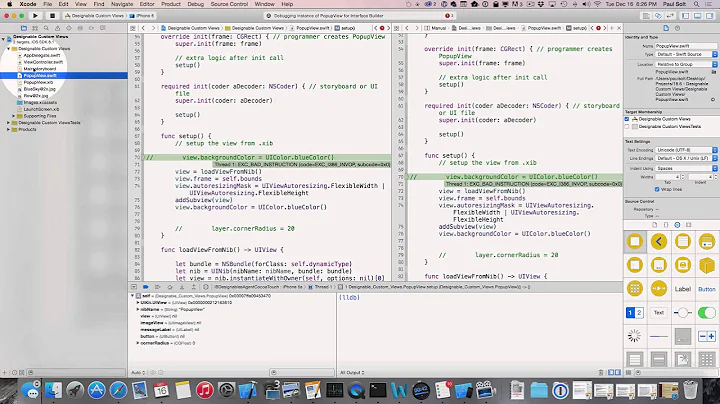720x404 pixels.
Task: Show the File template library tab
Action: click(x=655, y=225)
